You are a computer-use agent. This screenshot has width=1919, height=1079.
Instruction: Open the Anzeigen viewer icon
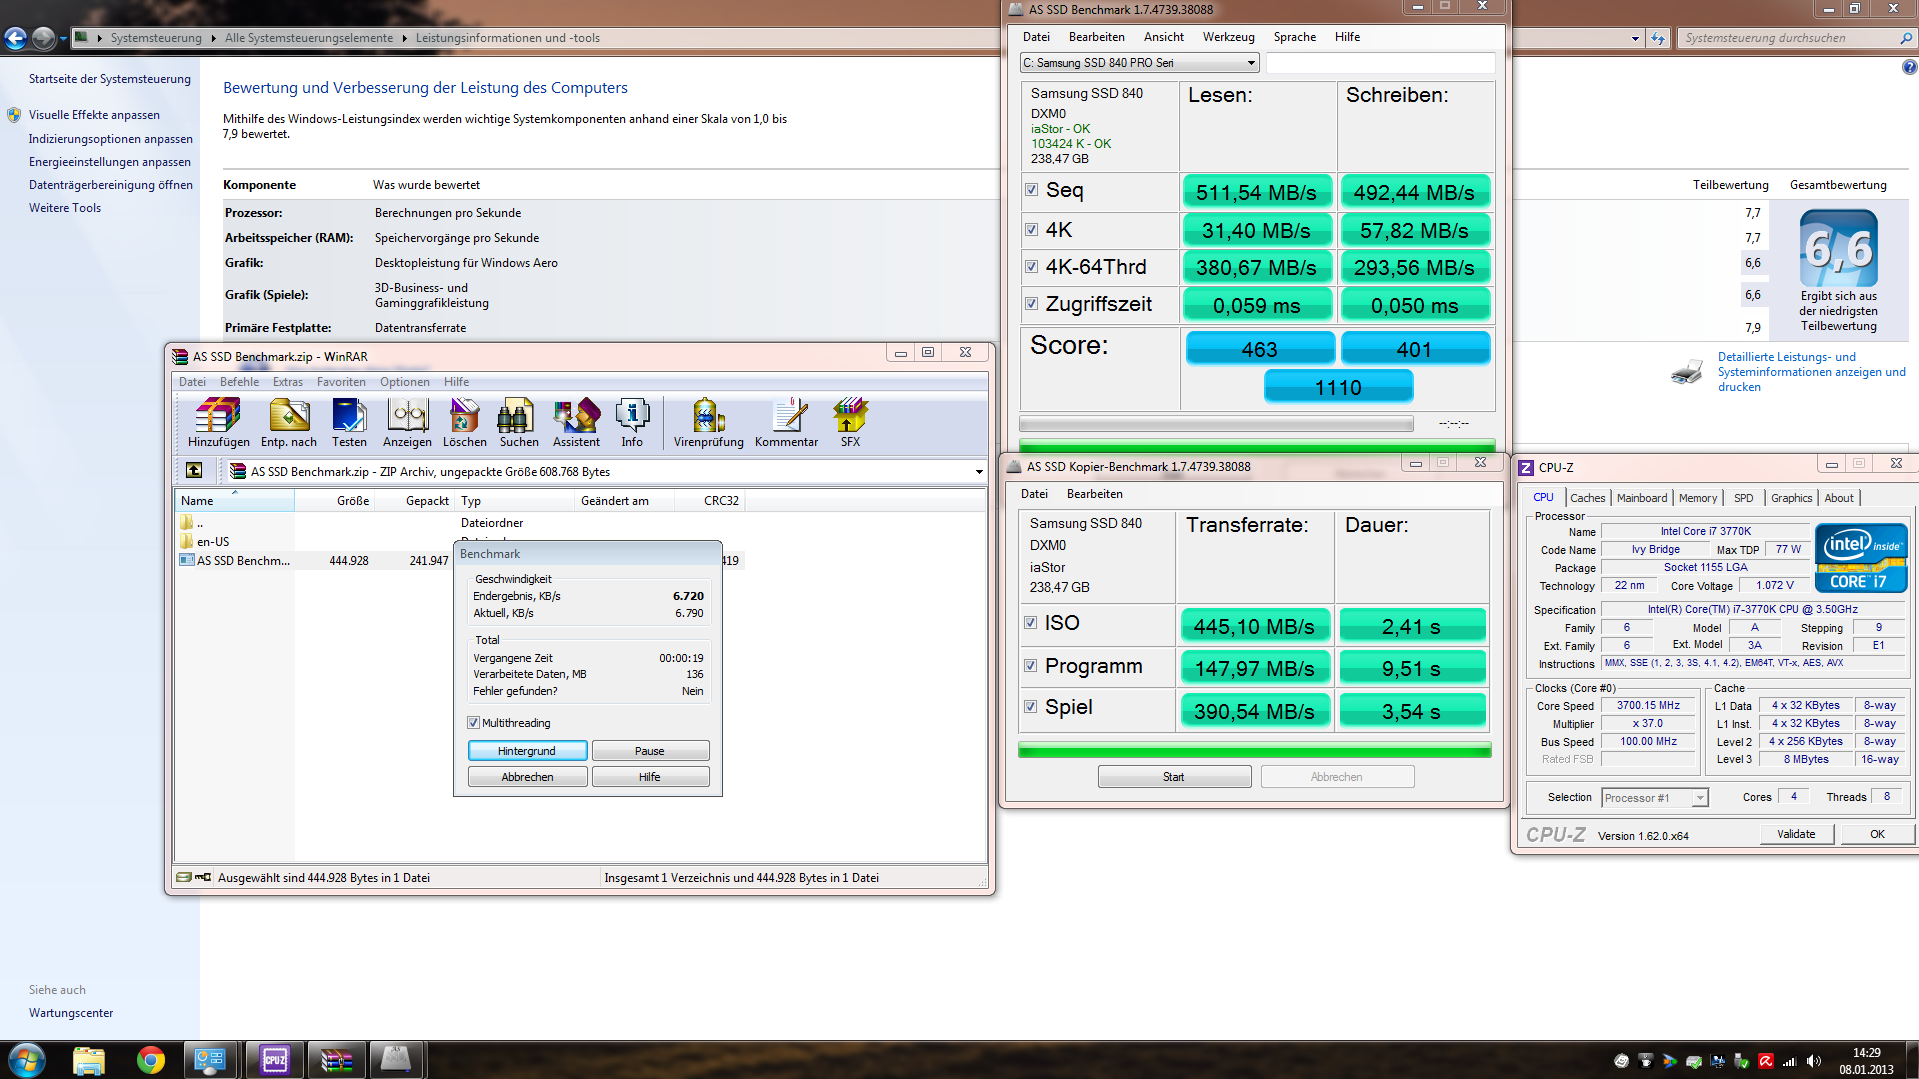point(407,423)
